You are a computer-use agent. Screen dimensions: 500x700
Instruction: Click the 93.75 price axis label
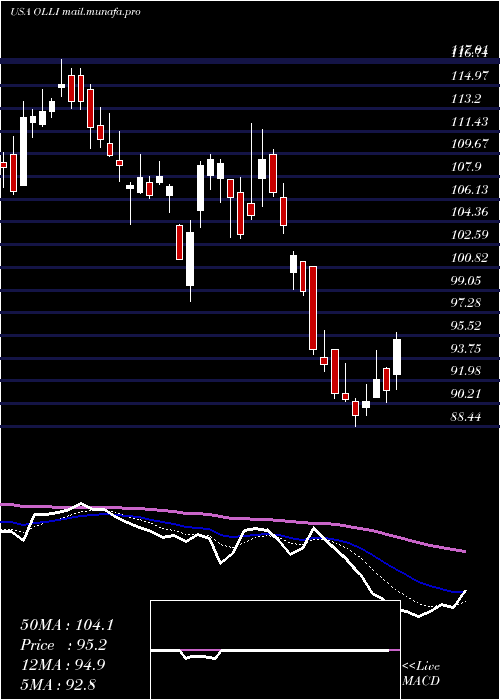[466, 349]
